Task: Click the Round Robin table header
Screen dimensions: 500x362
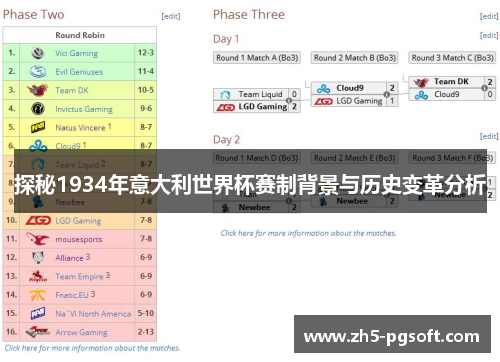Action: click(80, 35)
